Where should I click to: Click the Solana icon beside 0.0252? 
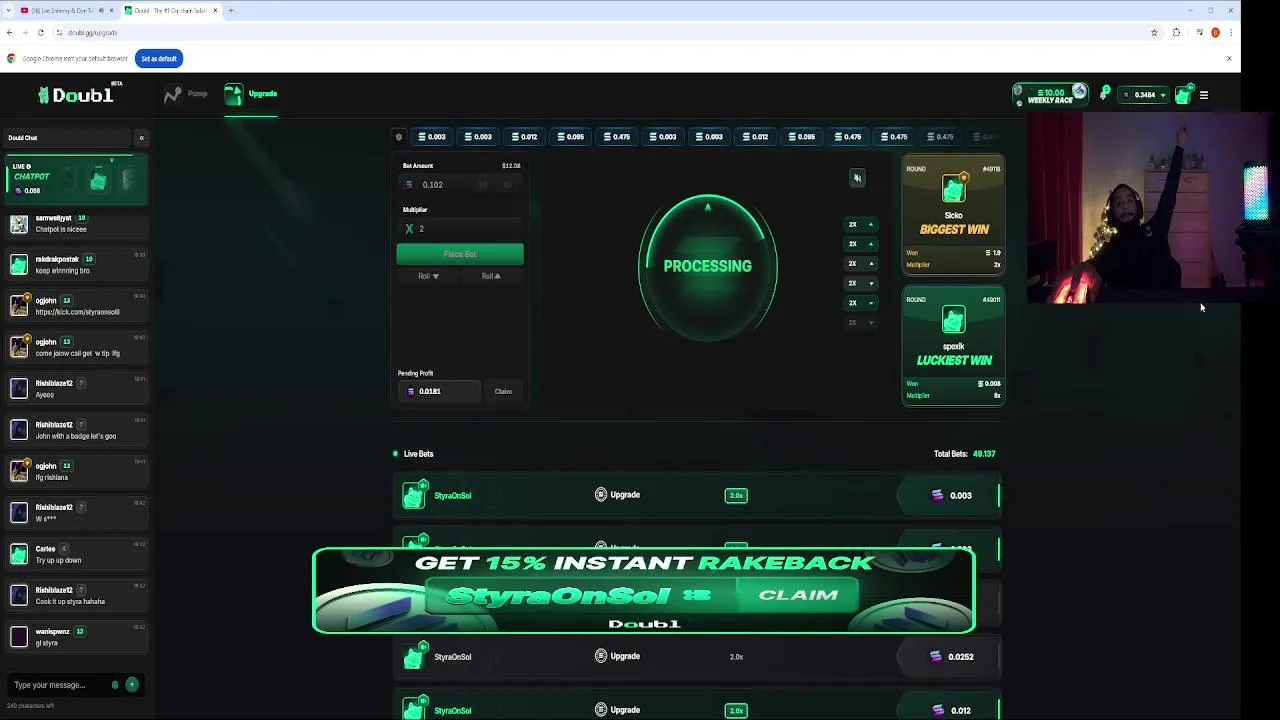[936, 657]
